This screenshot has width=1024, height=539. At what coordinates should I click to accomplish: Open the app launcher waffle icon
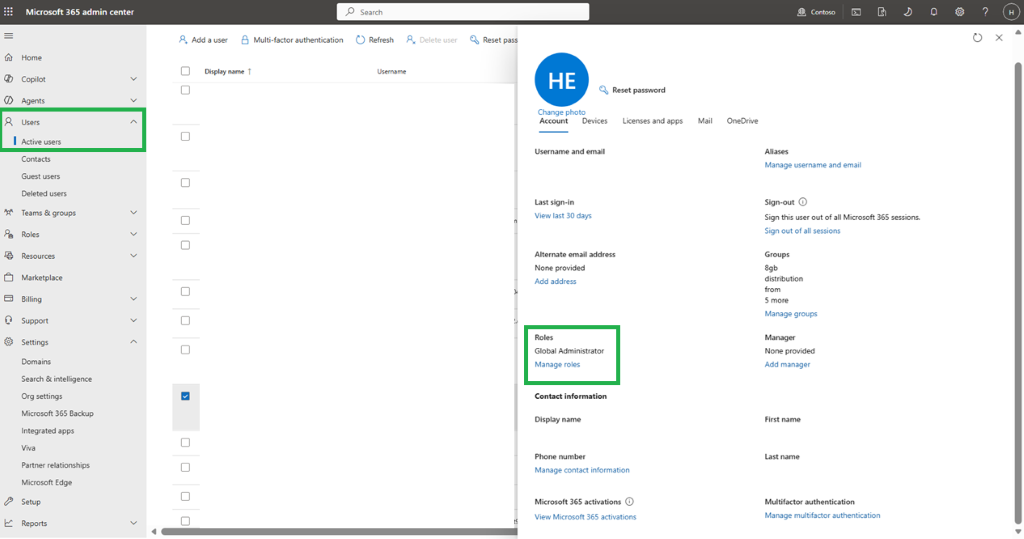[x=8, y=12]
